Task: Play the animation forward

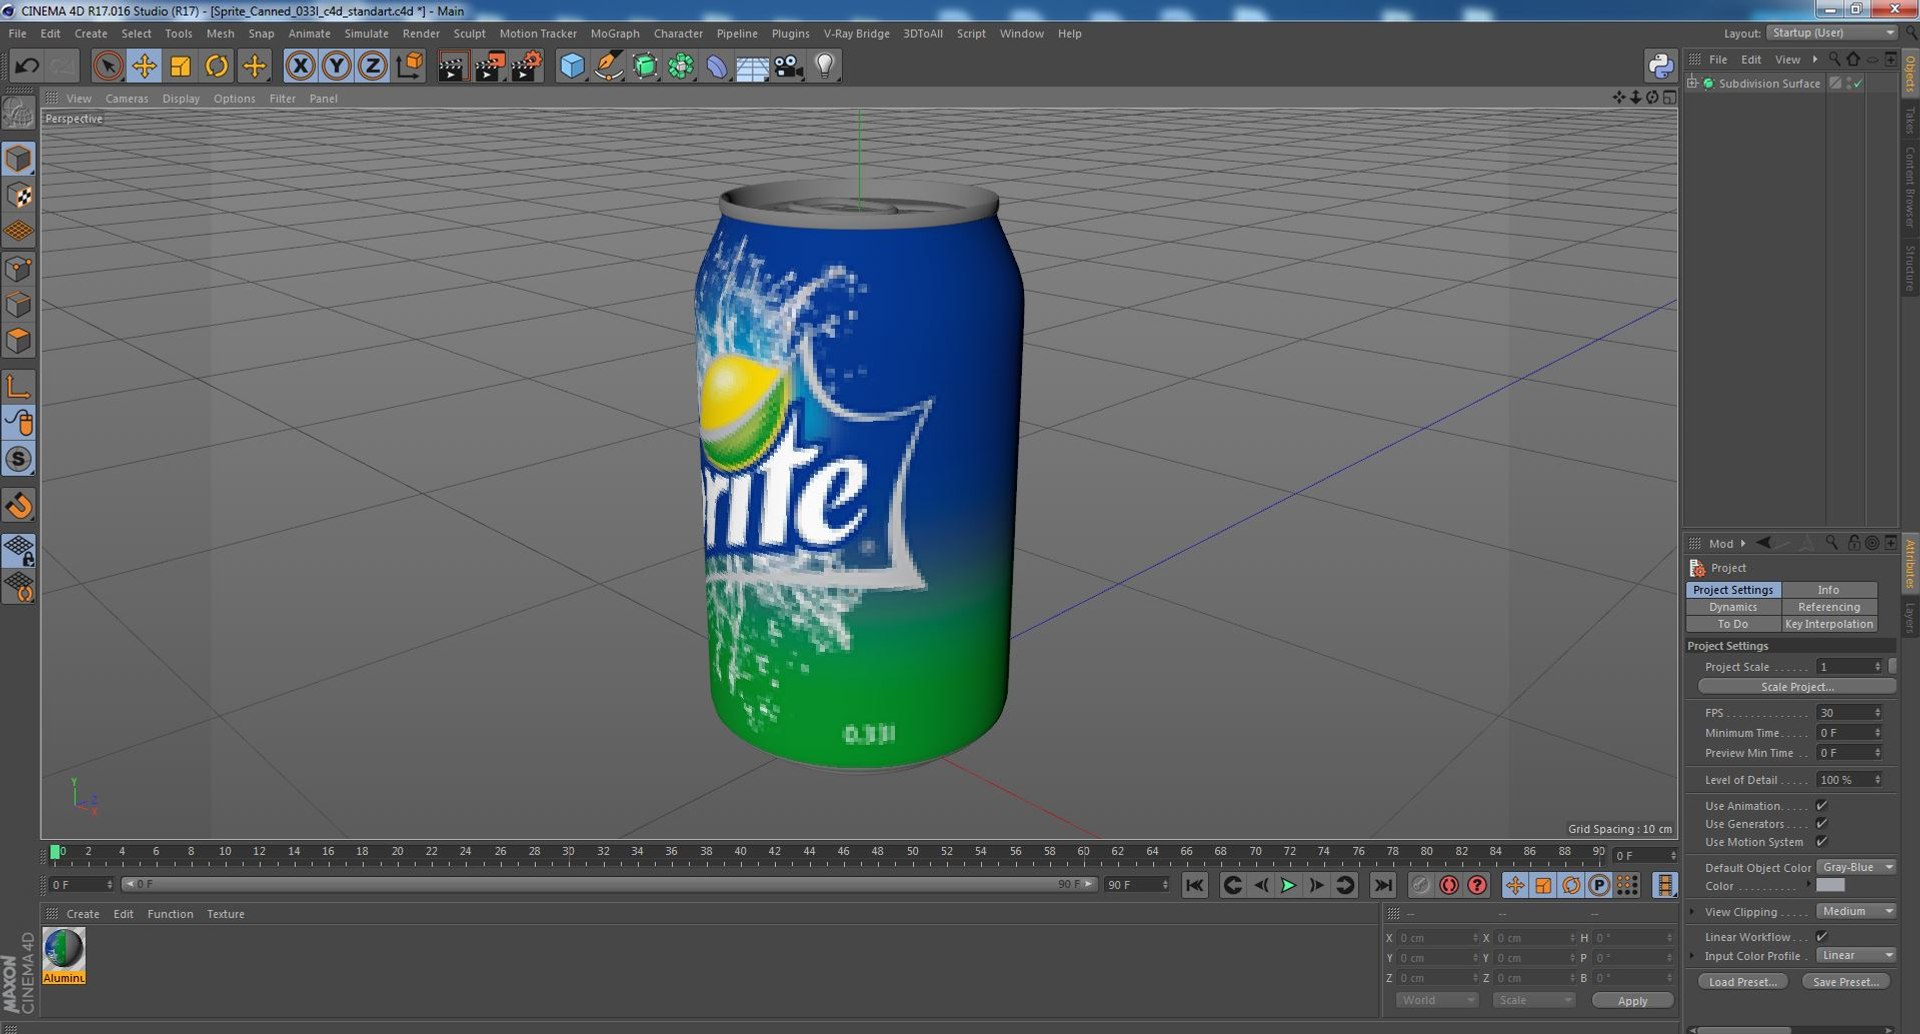Action: point(1288,885)
